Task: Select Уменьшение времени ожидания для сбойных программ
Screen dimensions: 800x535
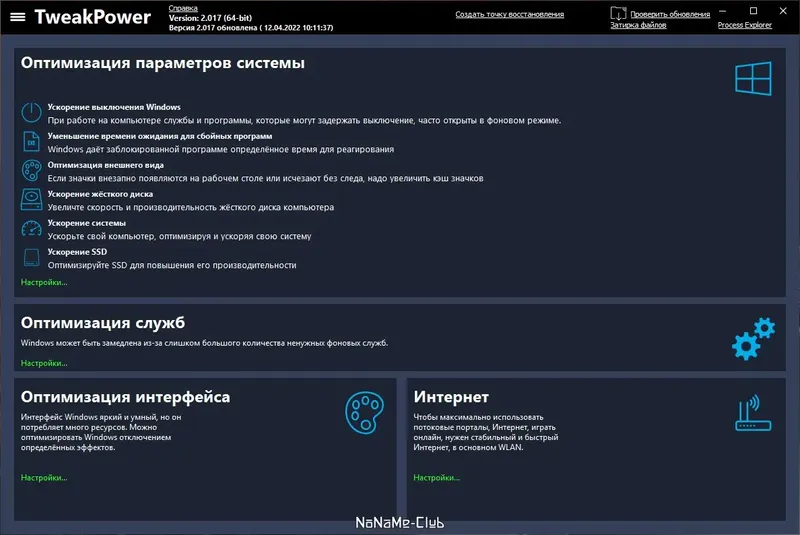Action: click(160, 136)
